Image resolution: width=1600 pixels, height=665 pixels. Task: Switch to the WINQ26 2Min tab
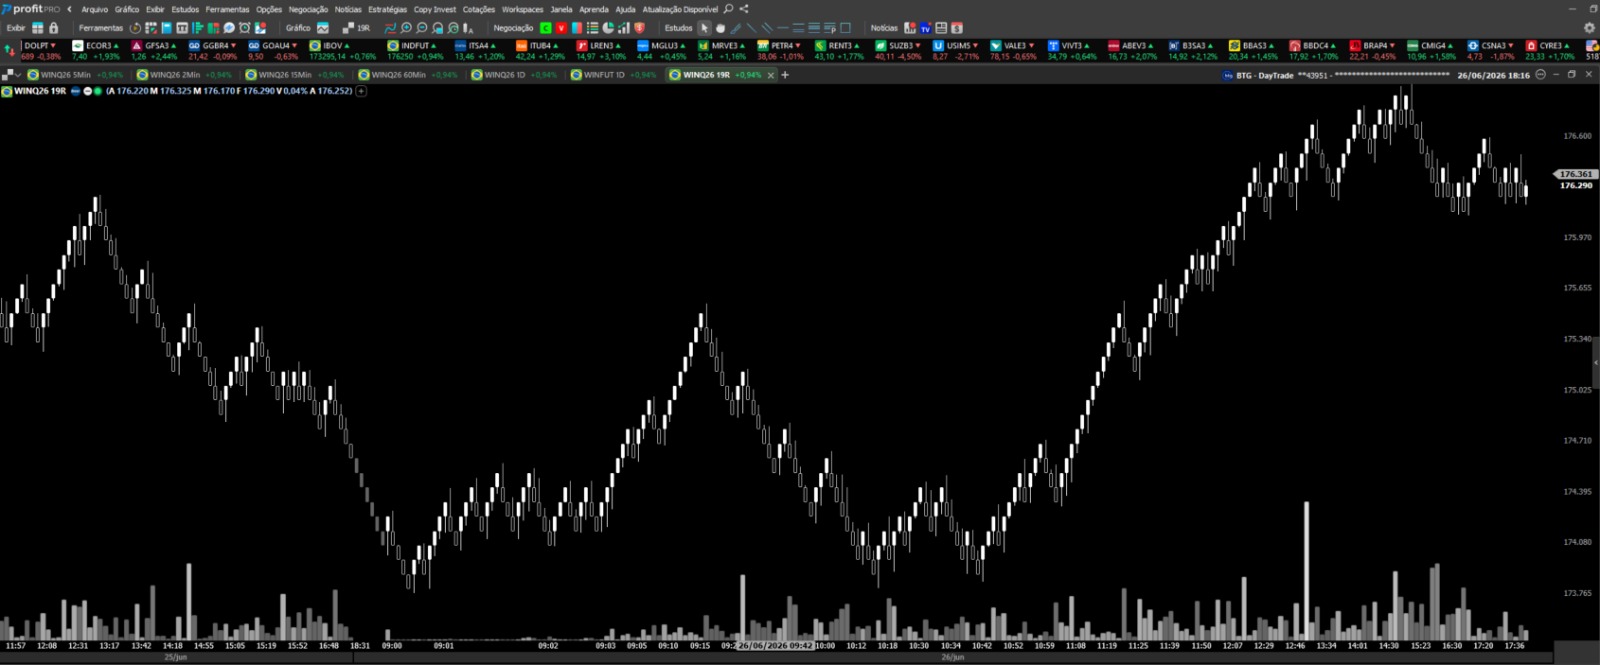tap(183, 75)
